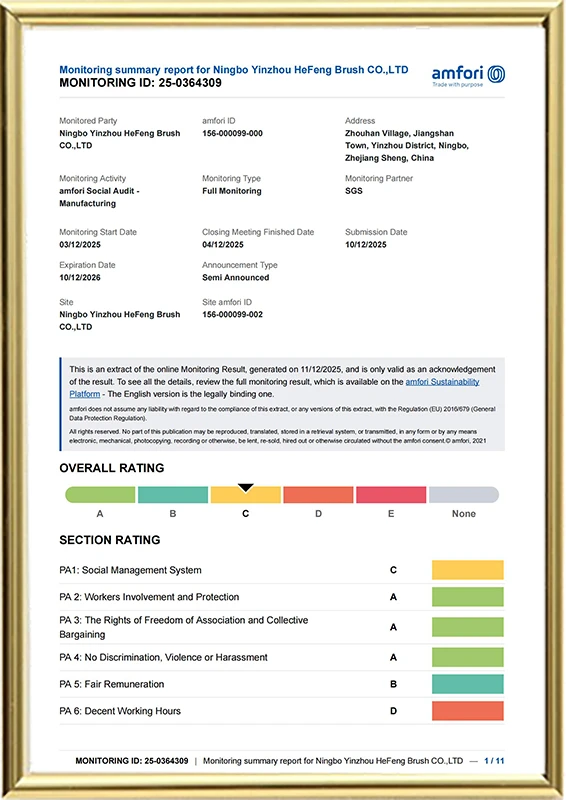
Task: Click the Closing Meeting date '04/12/2025'
Action: pos(223,244)
